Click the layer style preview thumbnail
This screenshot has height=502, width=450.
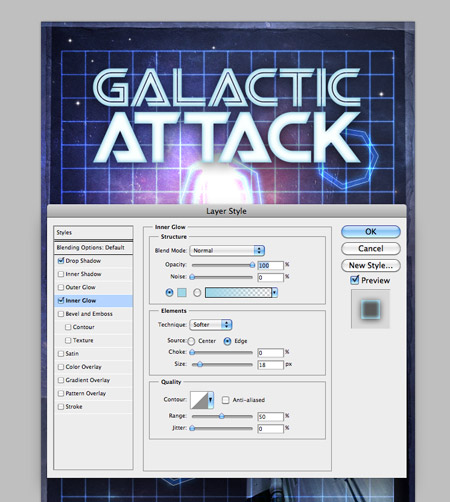point(371,309)
